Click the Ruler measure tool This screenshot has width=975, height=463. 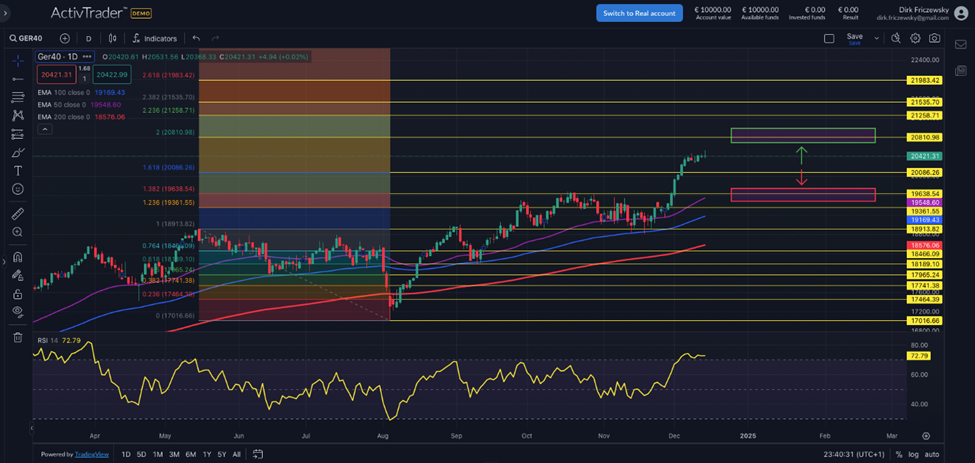point(17,214)
